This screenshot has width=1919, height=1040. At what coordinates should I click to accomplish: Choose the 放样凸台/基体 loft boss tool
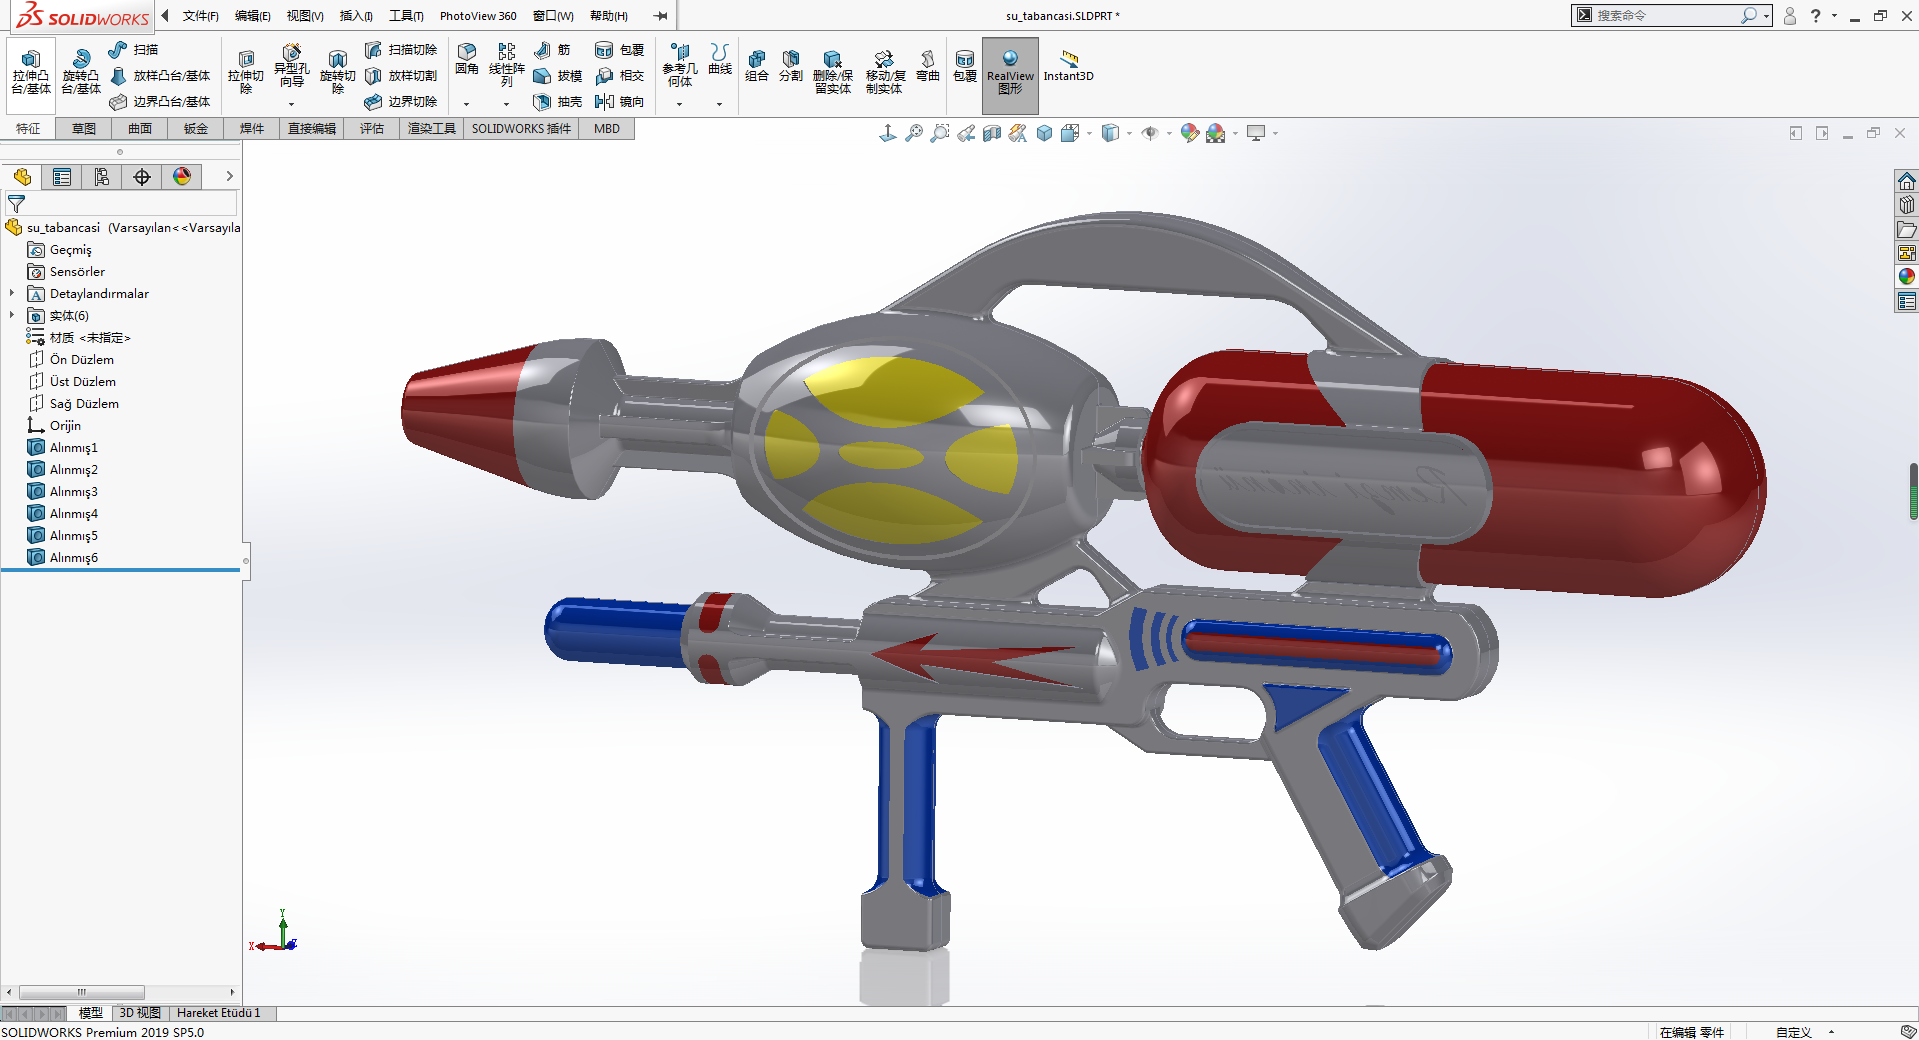click(160, 76)
